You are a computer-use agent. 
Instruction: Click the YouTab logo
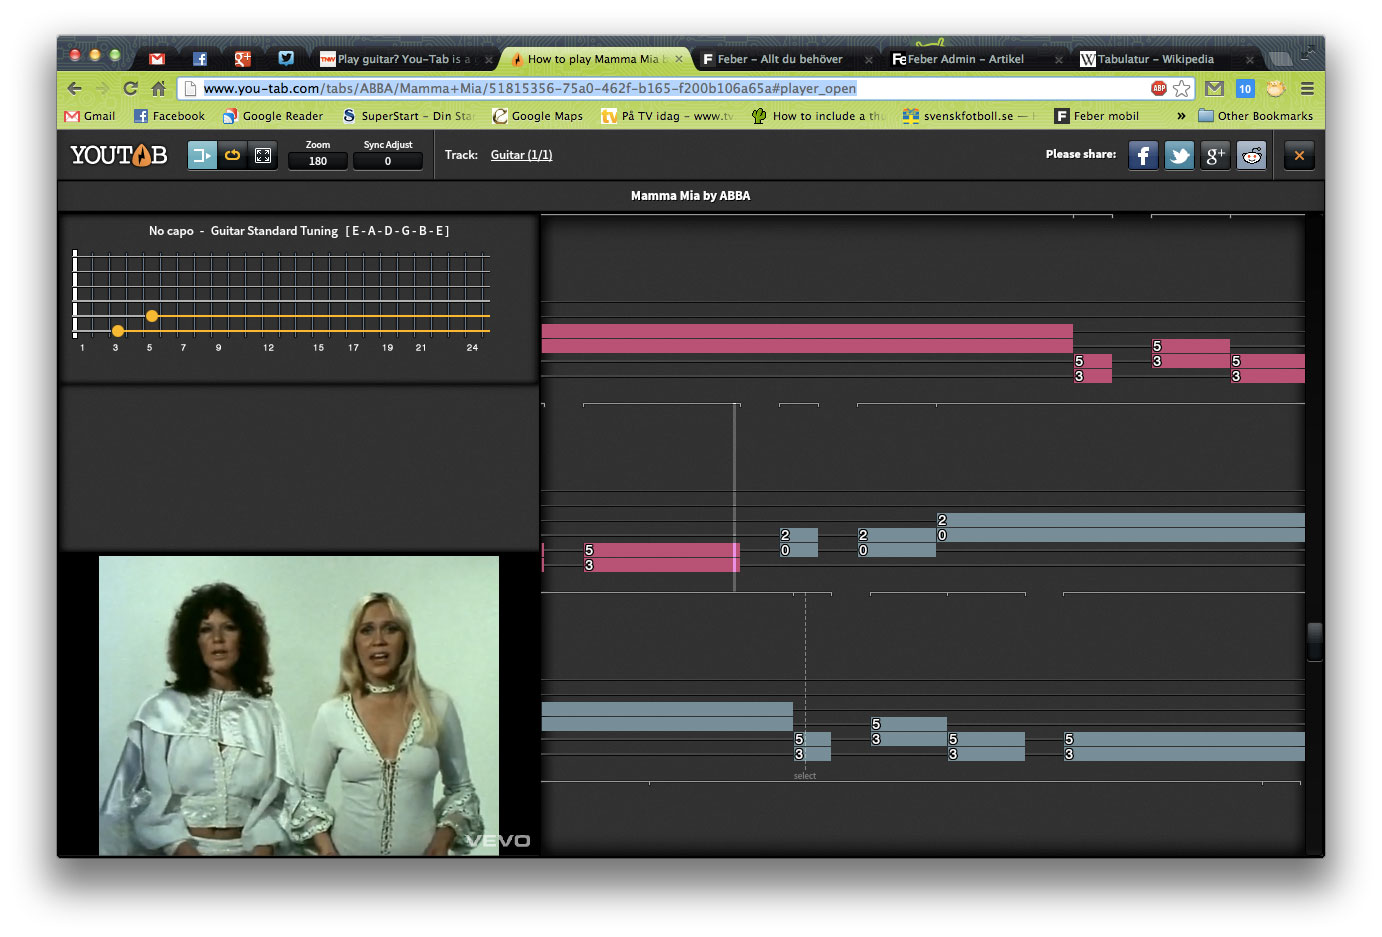(119, 155)
